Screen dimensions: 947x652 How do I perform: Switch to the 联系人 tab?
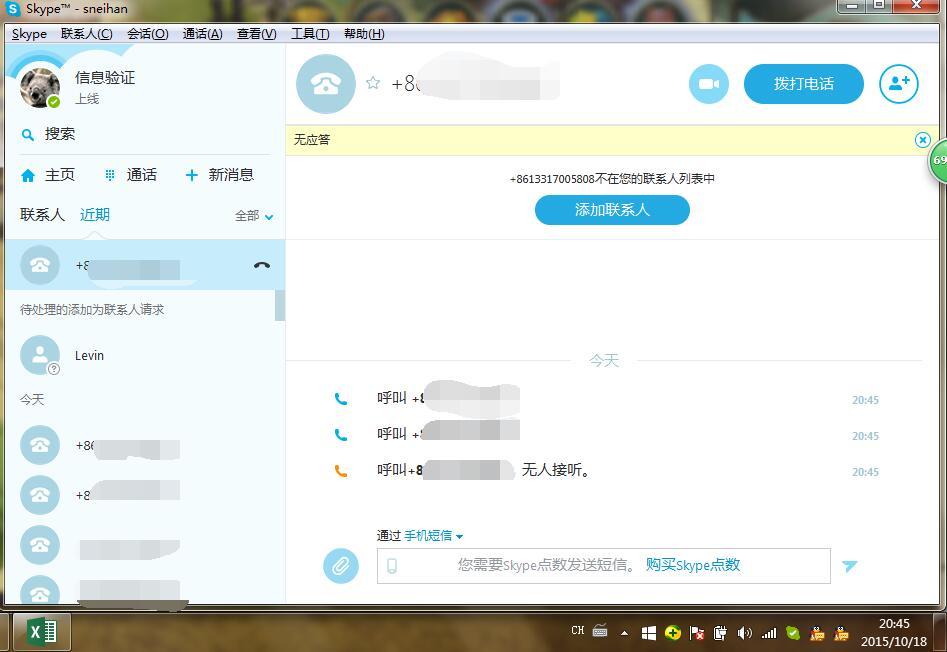click(42, 215)
